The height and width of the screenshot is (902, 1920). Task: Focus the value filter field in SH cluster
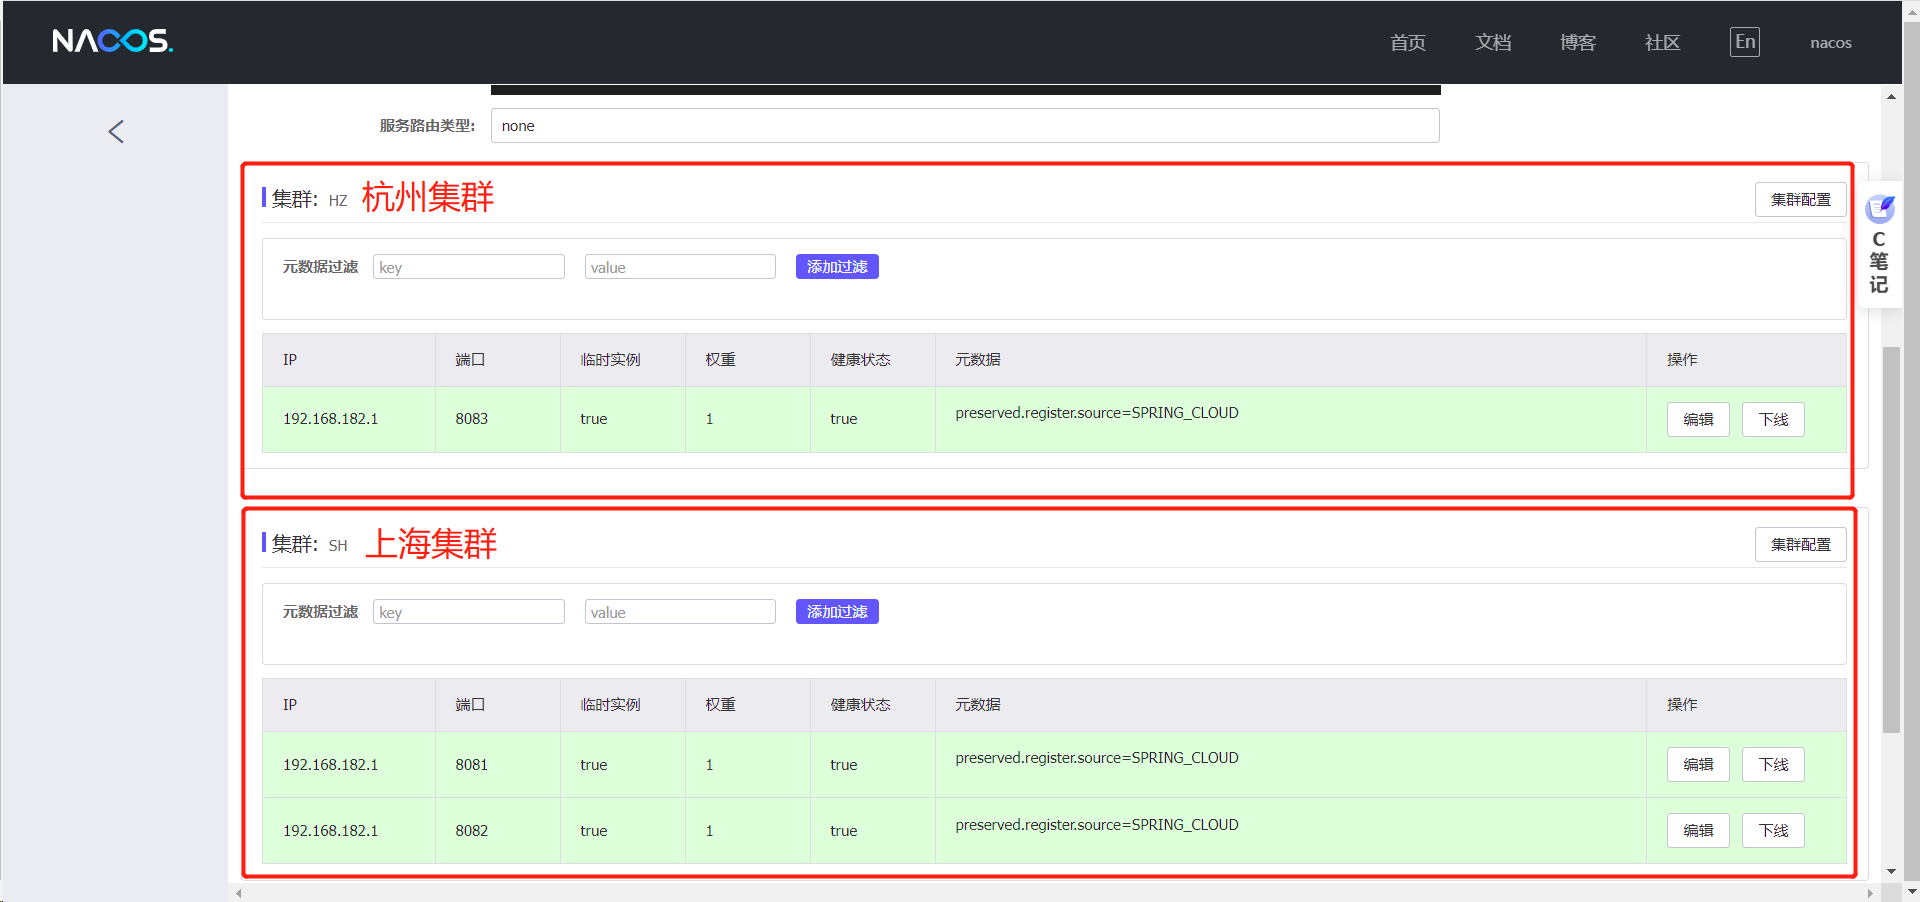pos(680,612)
